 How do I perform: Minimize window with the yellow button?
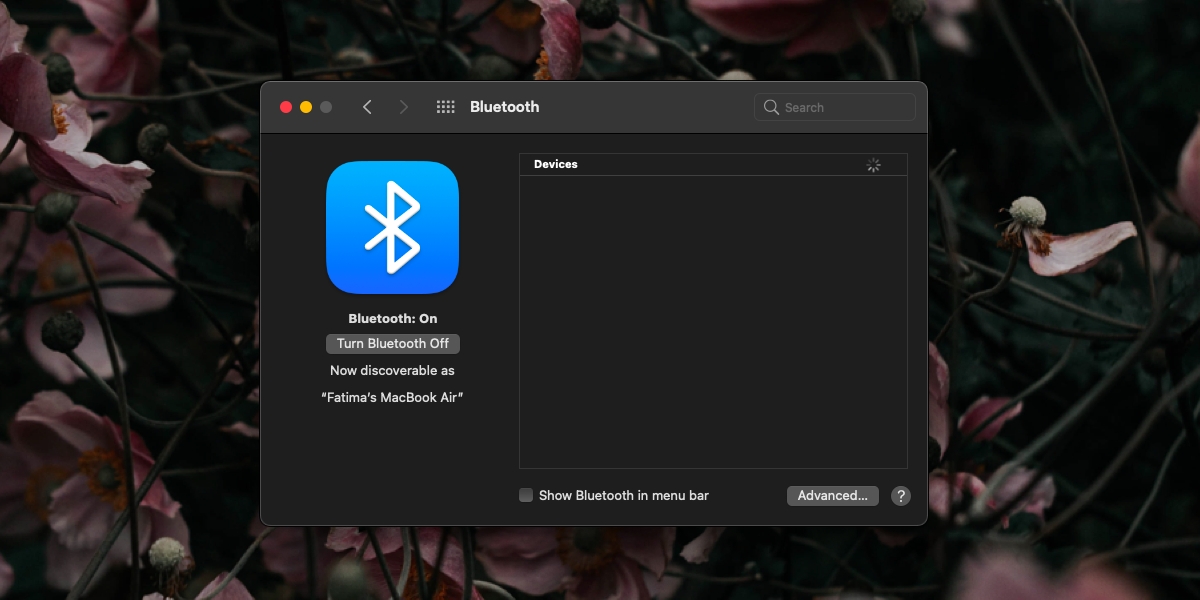click(x=306, y=107)
